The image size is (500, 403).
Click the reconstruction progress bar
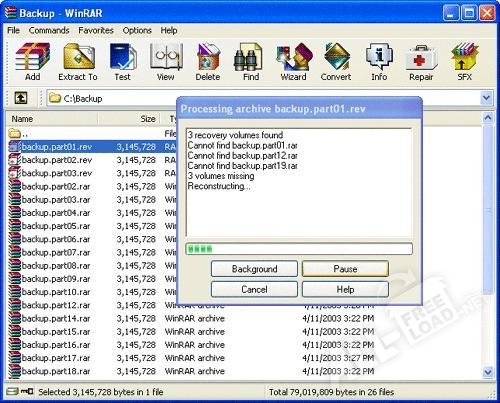point(299,249)
